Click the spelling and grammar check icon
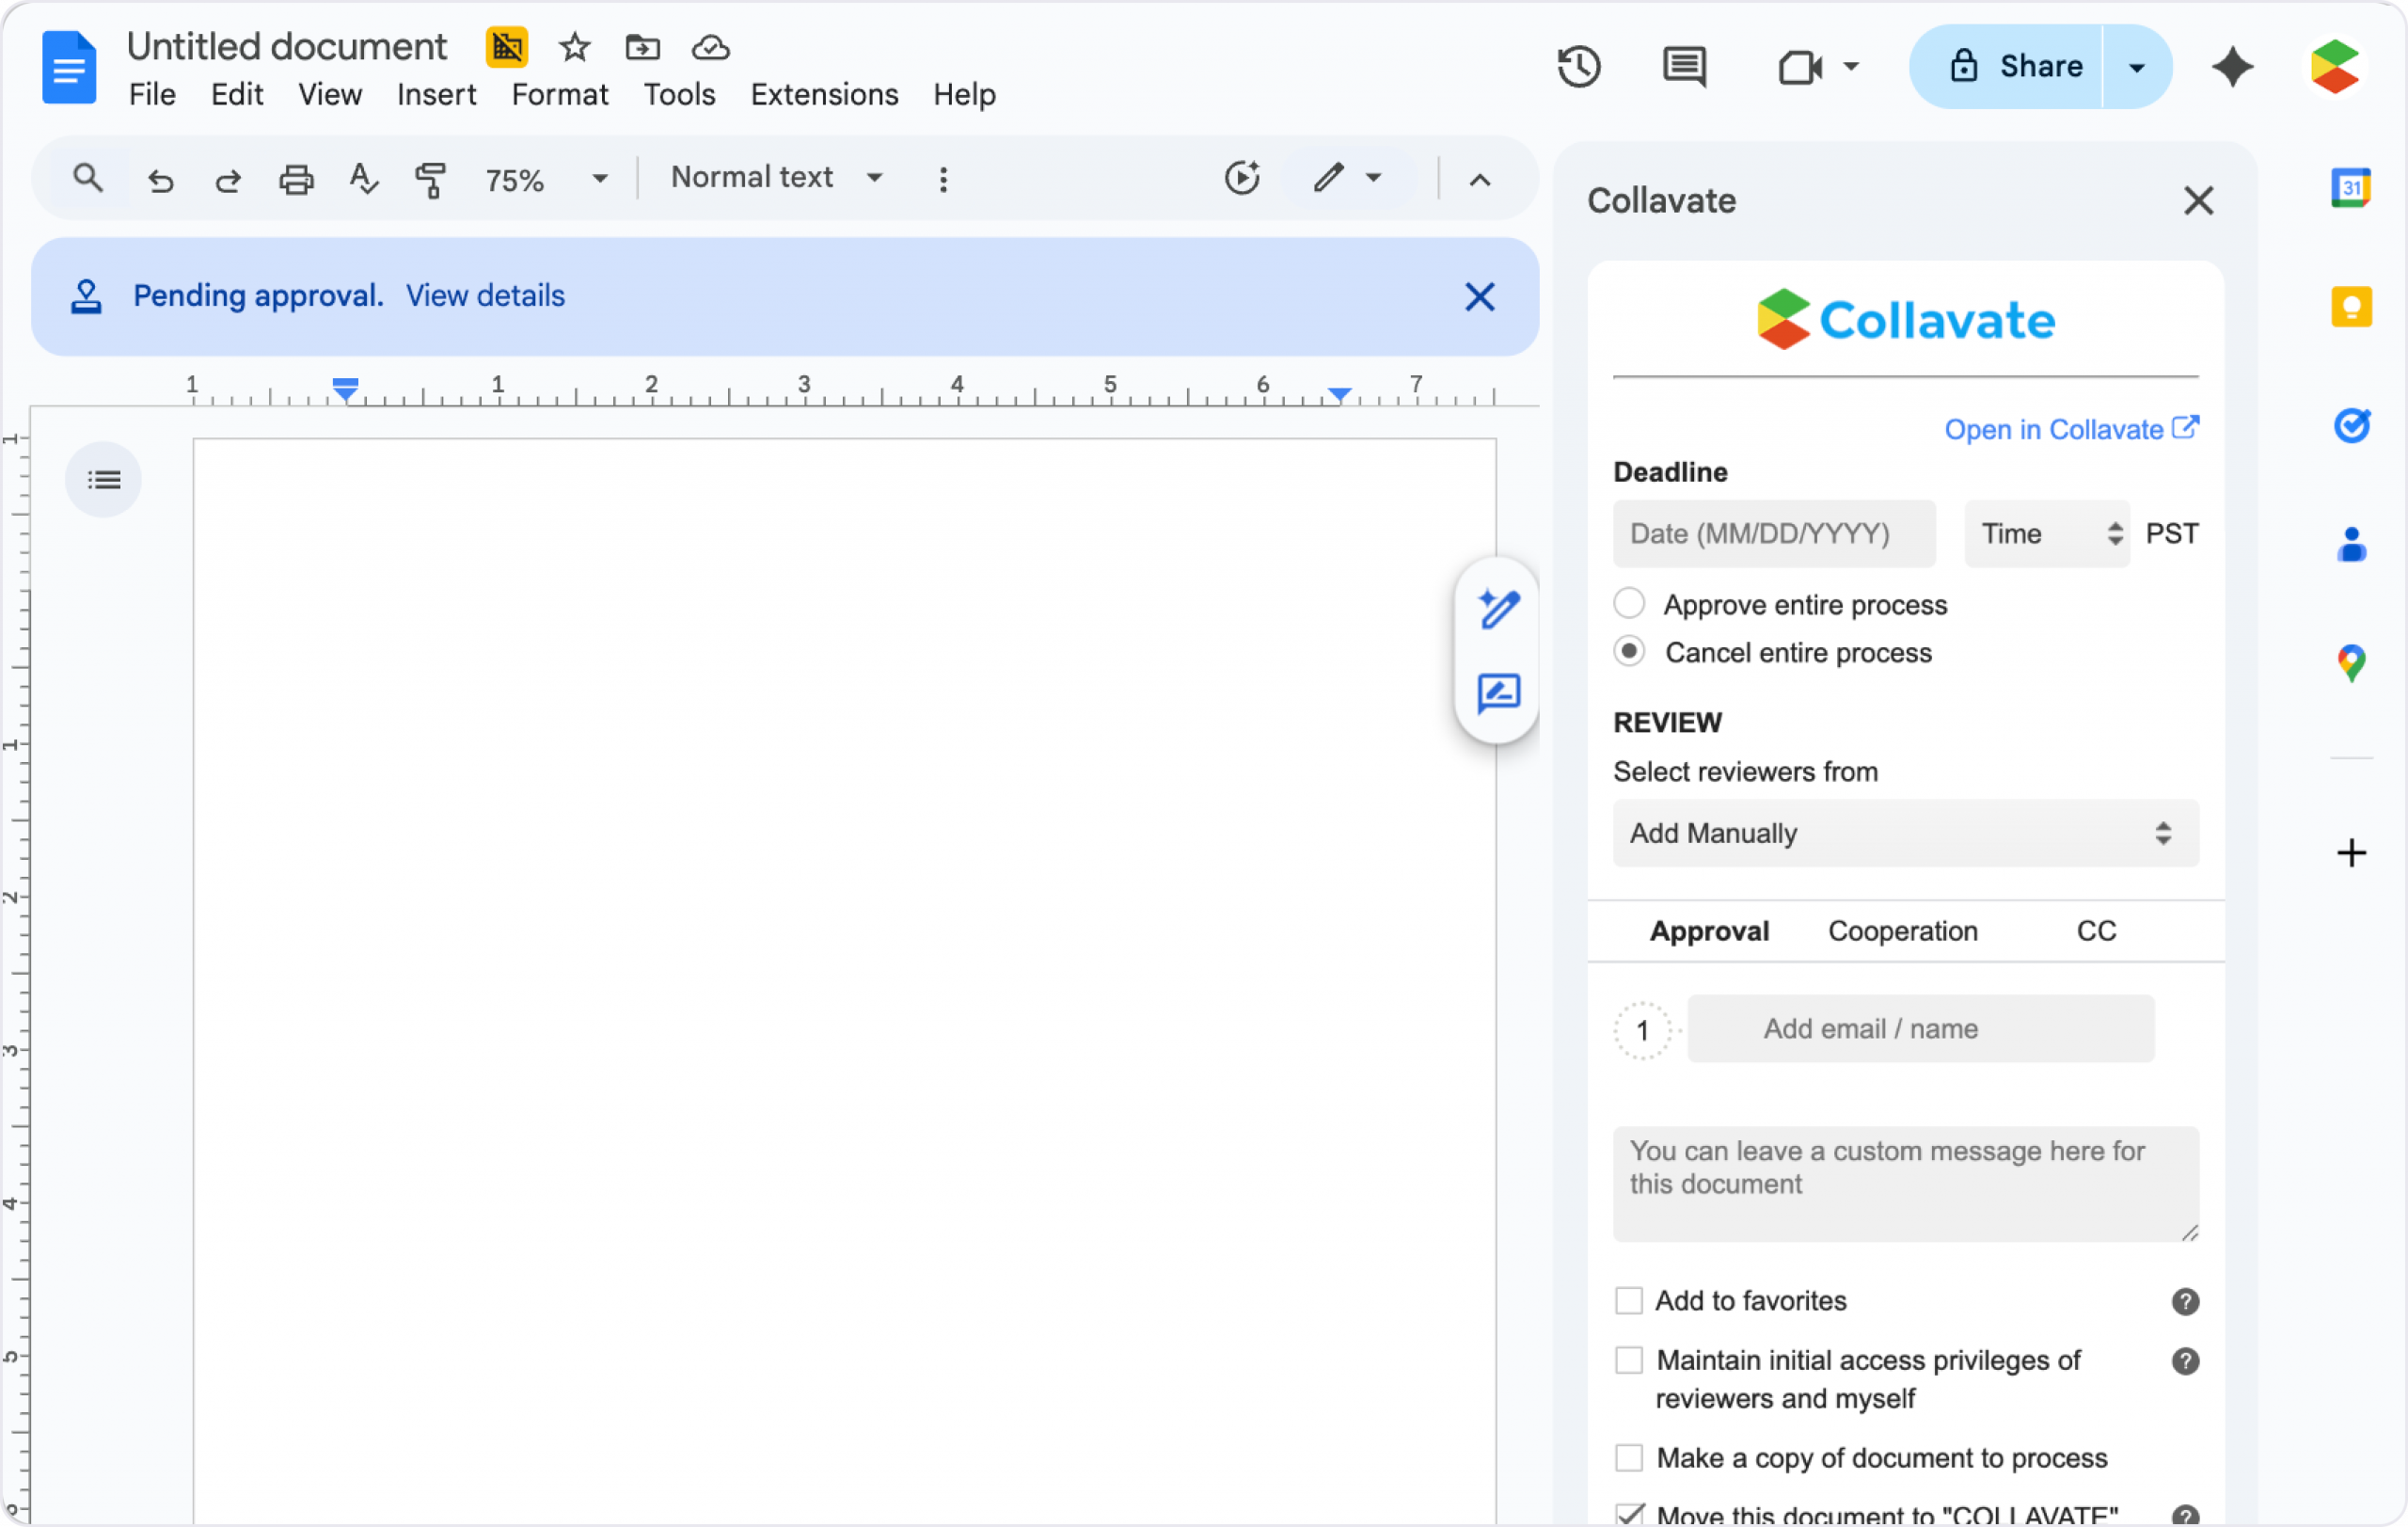Viewport: 2408px width, 1527px height. (x=363, y=180)
